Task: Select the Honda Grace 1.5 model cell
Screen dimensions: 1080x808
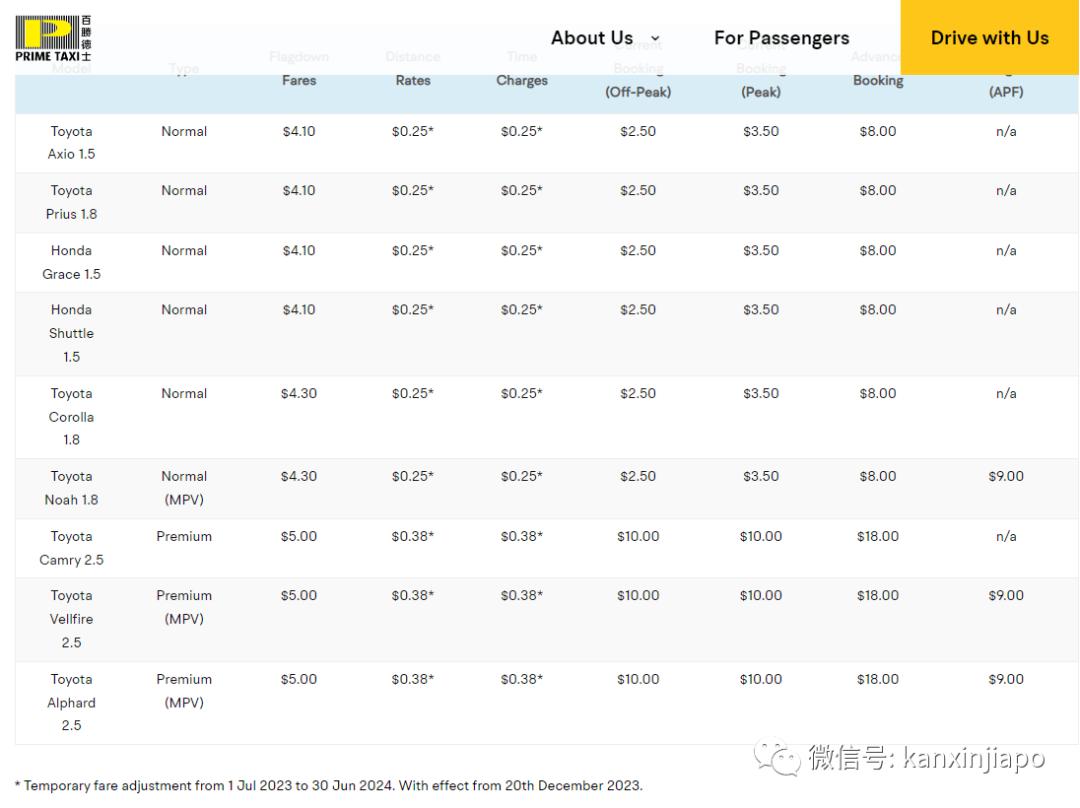Action: [71, 262]
